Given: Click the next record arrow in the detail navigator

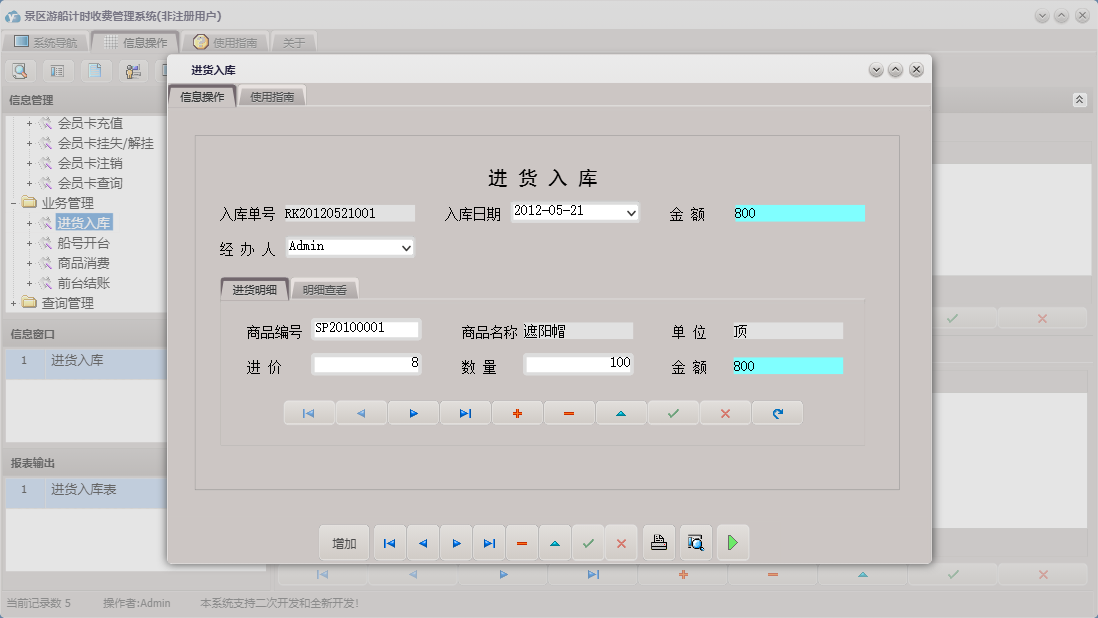Looking at the screenshot, I should [413, 412].
